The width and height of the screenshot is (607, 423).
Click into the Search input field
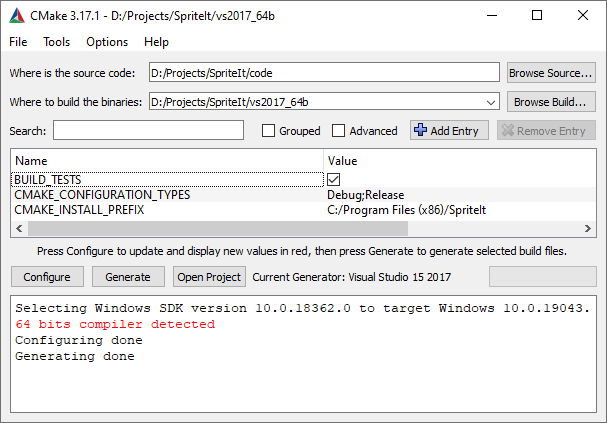click(x=148, y=131)
